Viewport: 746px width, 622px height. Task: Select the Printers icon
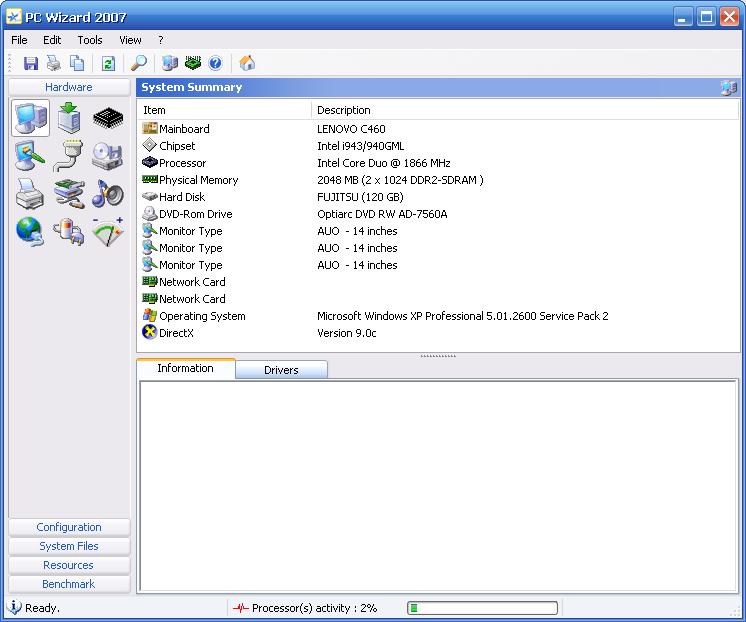click(x=30, y=194)
